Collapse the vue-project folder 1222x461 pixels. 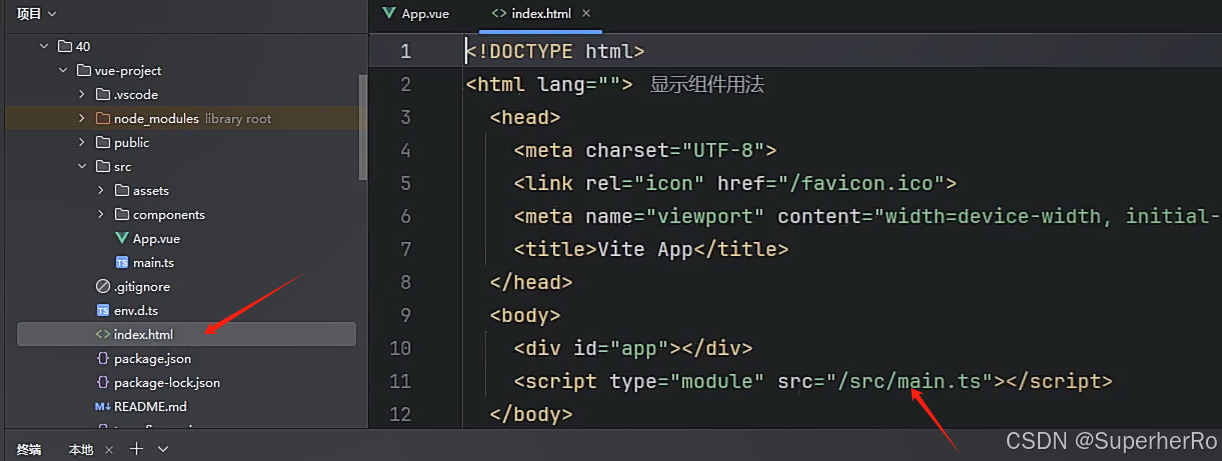pyautogui.click(x=63, y=70)
